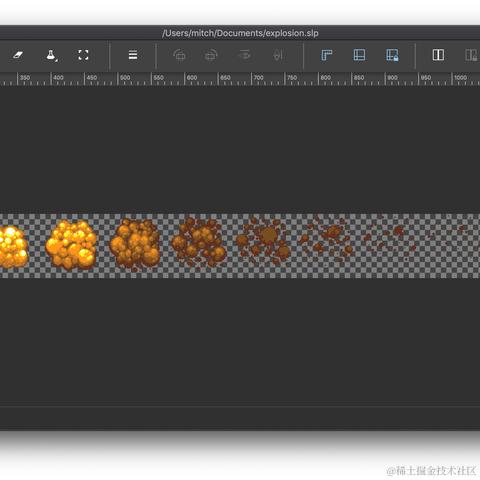480x480 pixels.
Task: Click the 500 mark on the ruler
Action: pos(125,78)
